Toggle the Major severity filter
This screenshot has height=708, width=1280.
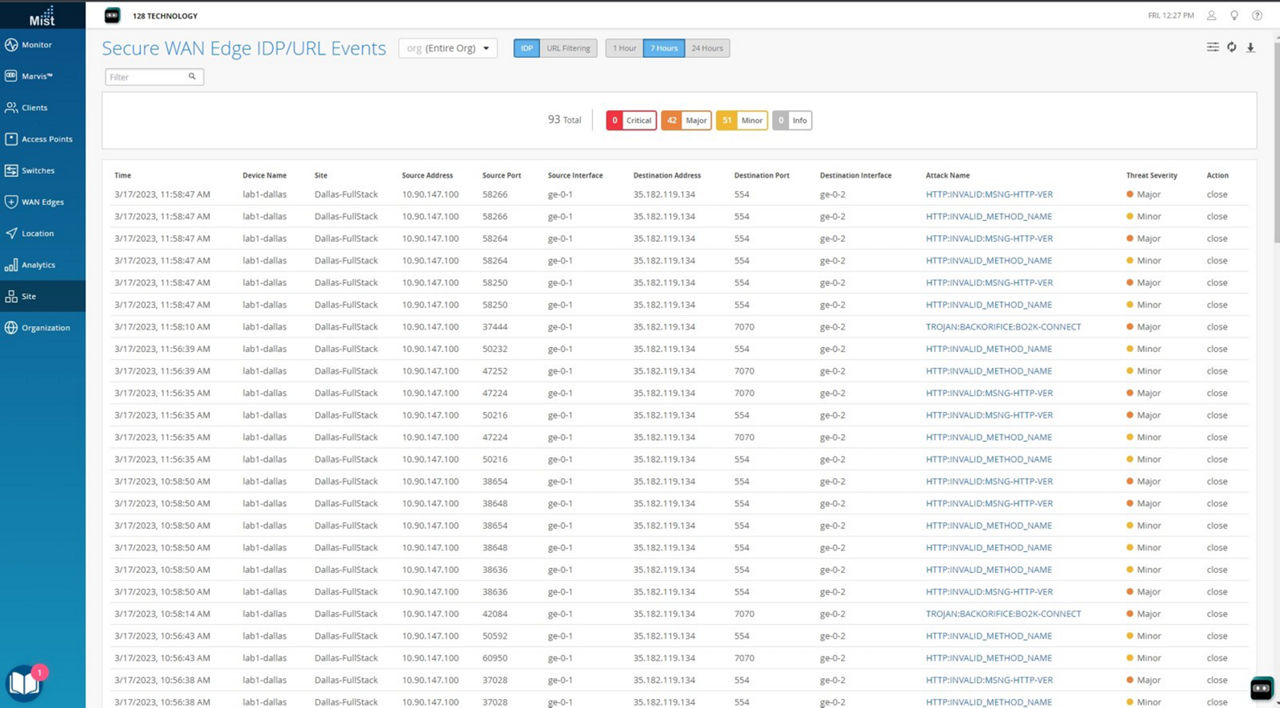pos(687,120)
